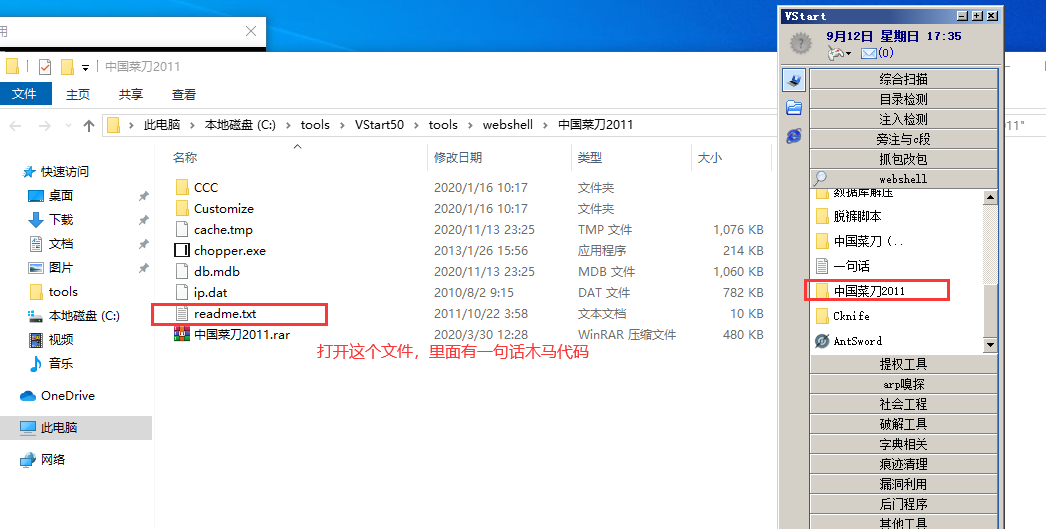The image size is (1046, 529).
Task: Click the properties checkmark icon in quick access toolbar
Action: tap(45, 67)
